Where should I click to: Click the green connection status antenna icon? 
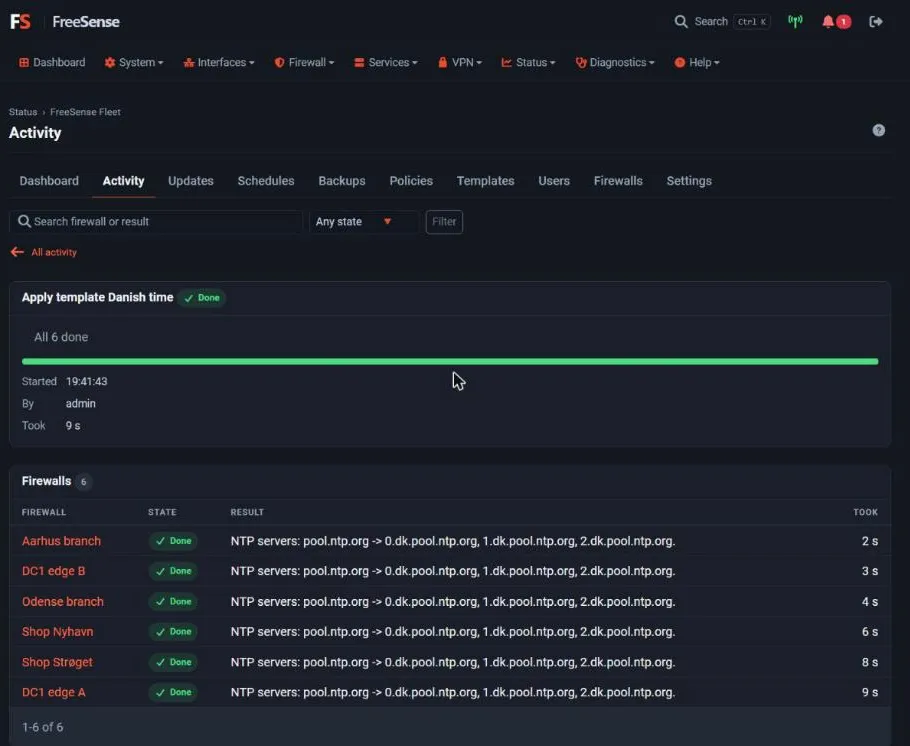(795, 21)
